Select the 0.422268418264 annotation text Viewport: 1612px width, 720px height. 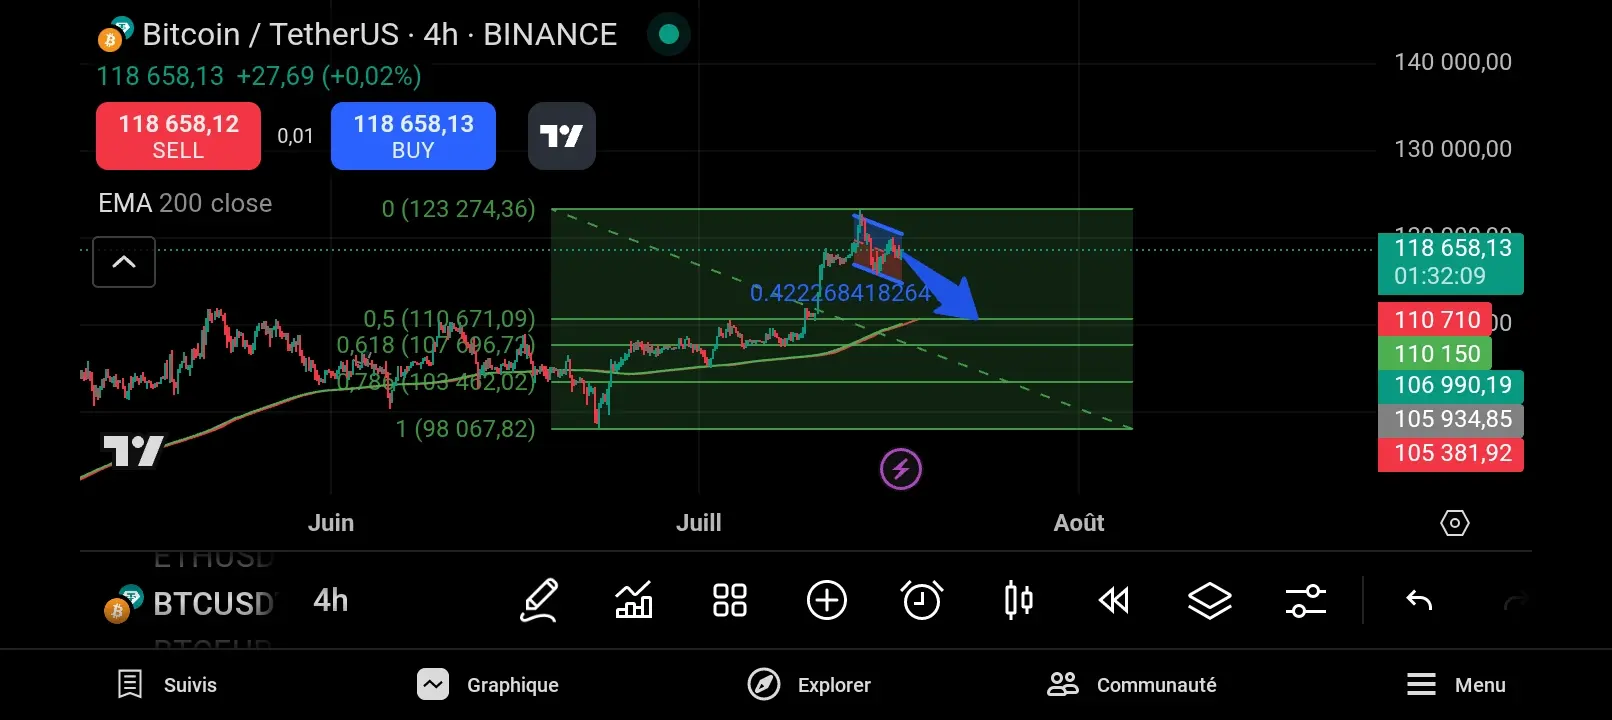840,293
